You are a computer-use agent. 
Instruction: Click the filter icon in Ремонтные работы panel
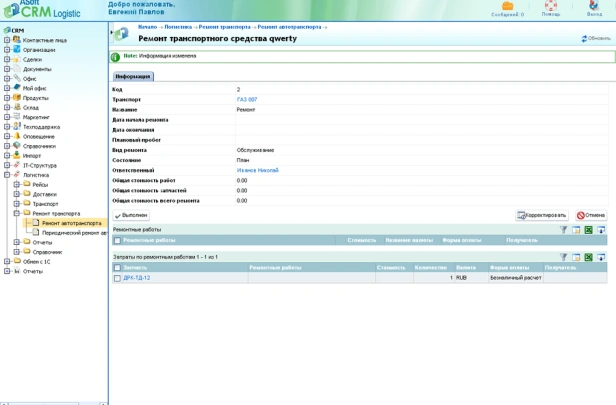[x=563, y=230]
